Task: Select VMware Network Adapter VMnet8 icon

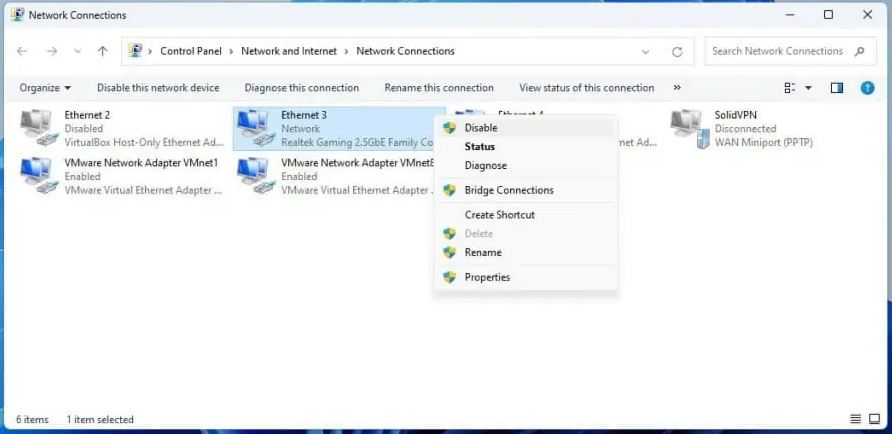Action: pos(256,176)
